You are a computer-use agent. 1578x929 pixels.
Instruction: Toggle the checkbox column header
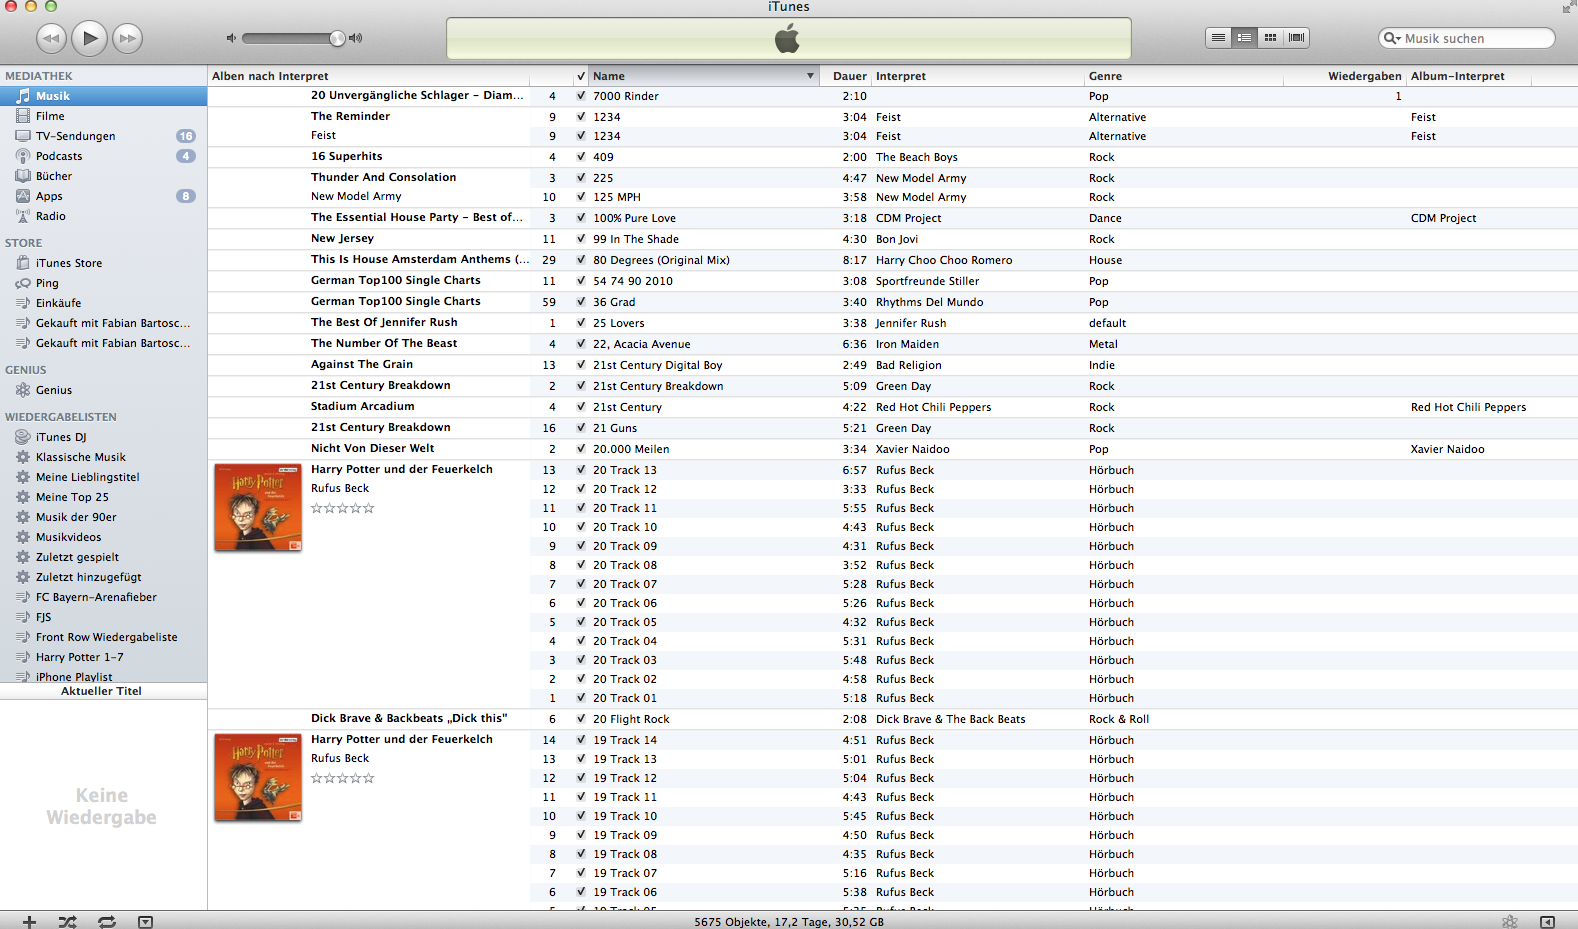click(x=581, y=76)
